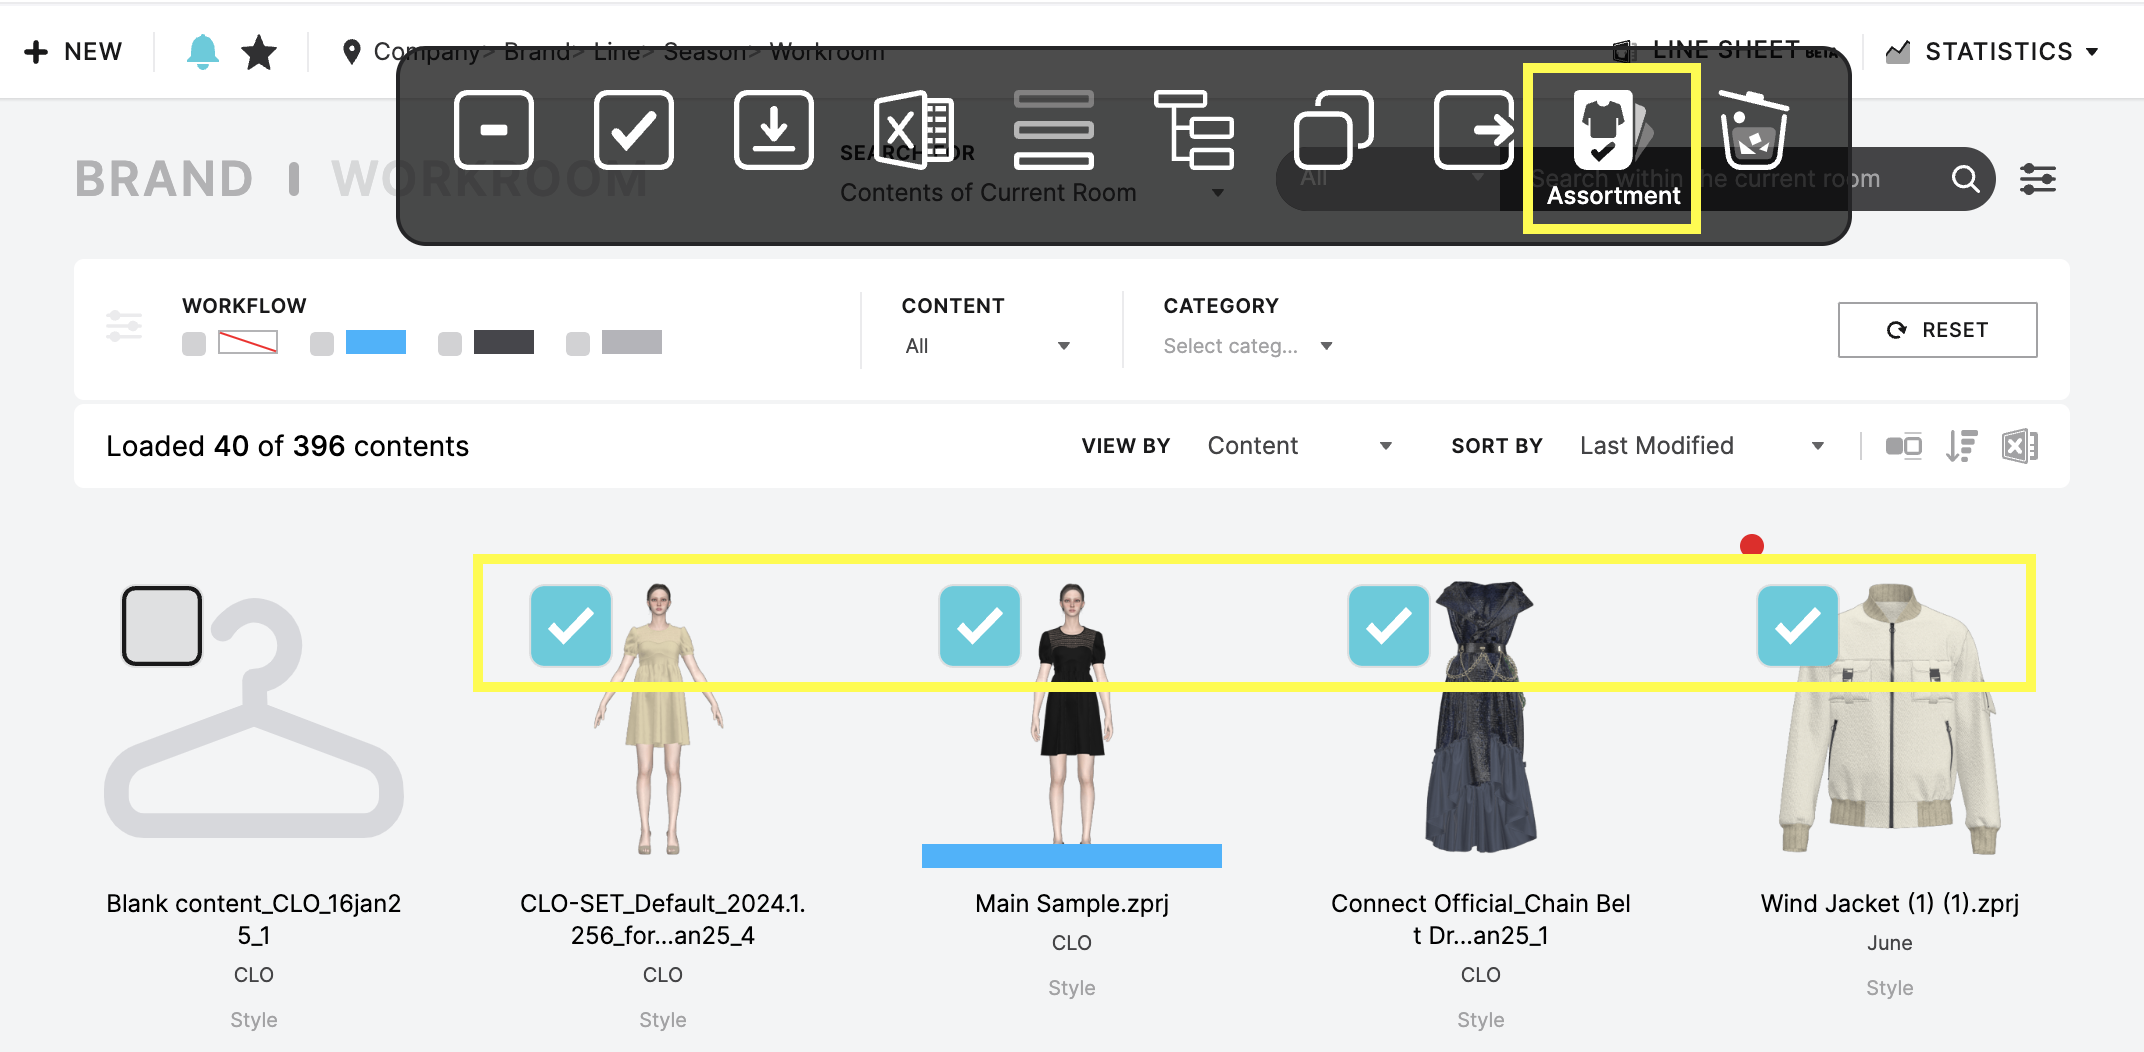Click the Wind Jacket (1) (1).zprj title
The height and width of the screenshot is (1052, 2144).
pyautogui.click(x=1890, y=903)
